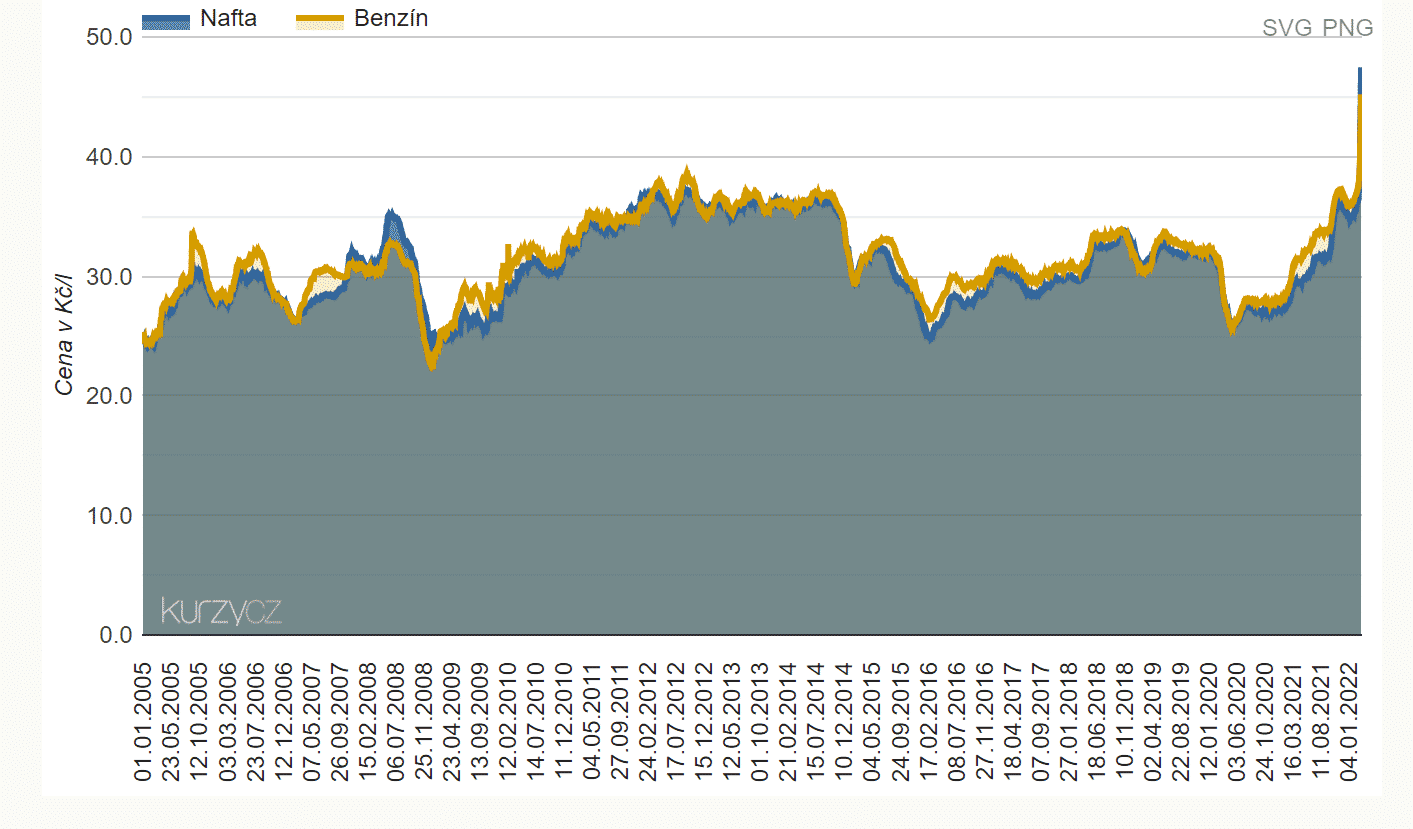Select the 17.07.2012 date label
This screenshot has width=1413, height=829.
pos(679,720)
